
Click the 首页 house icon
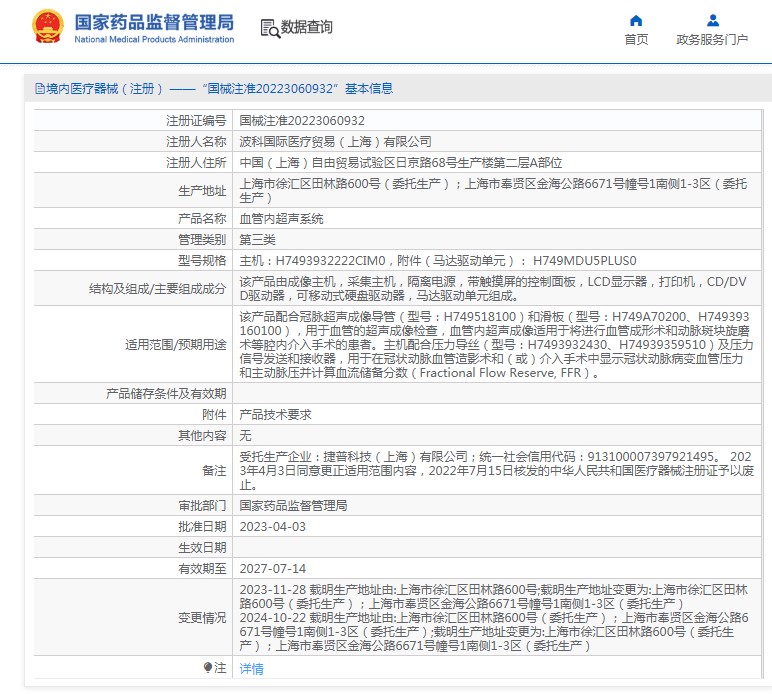pos(636,20)
